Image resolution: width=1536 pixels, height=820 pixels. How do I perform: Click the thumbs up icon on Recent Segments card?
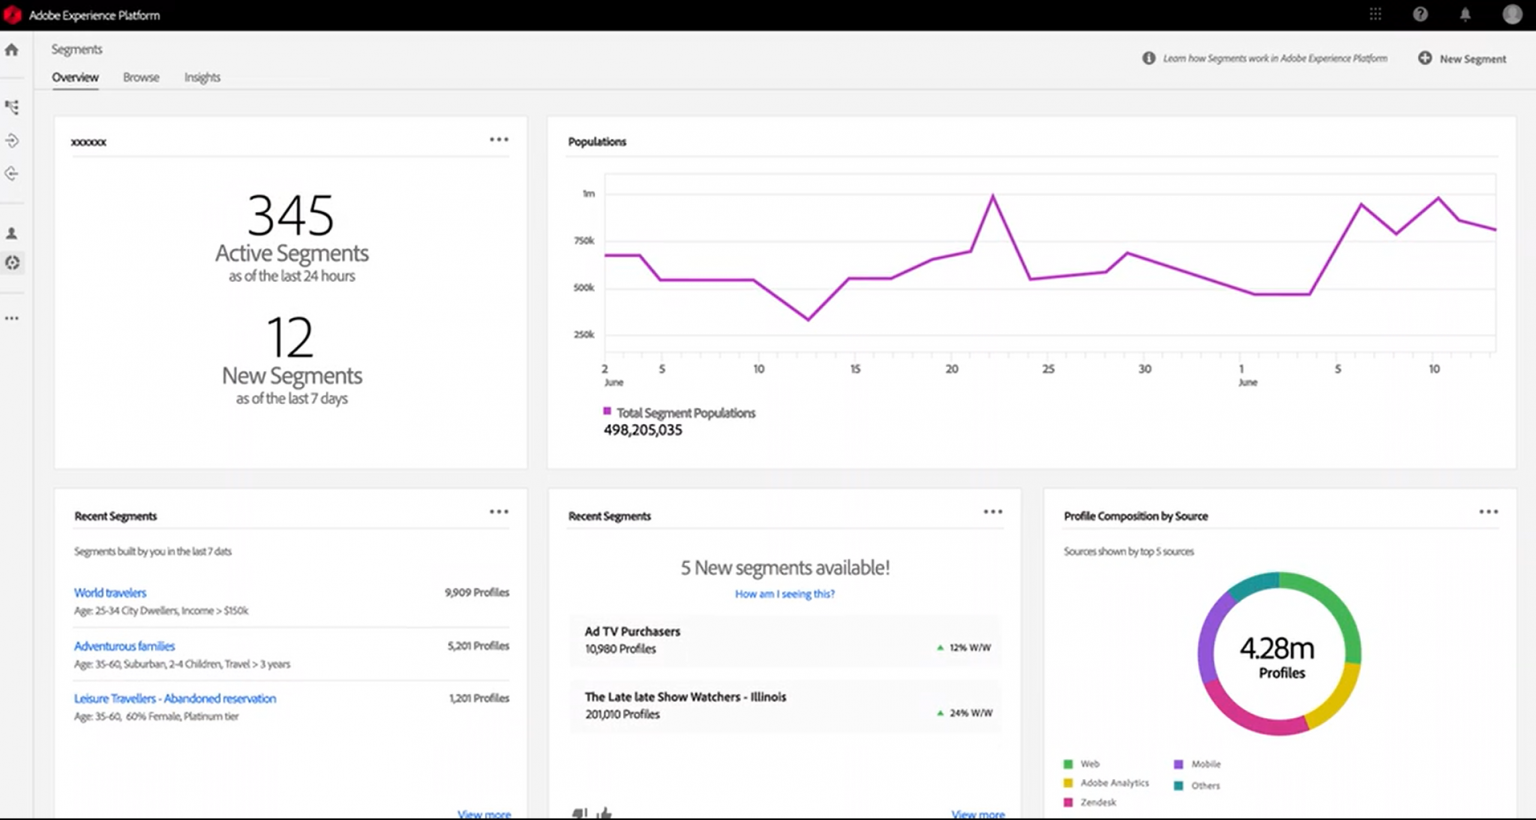[x=603, y=813]
